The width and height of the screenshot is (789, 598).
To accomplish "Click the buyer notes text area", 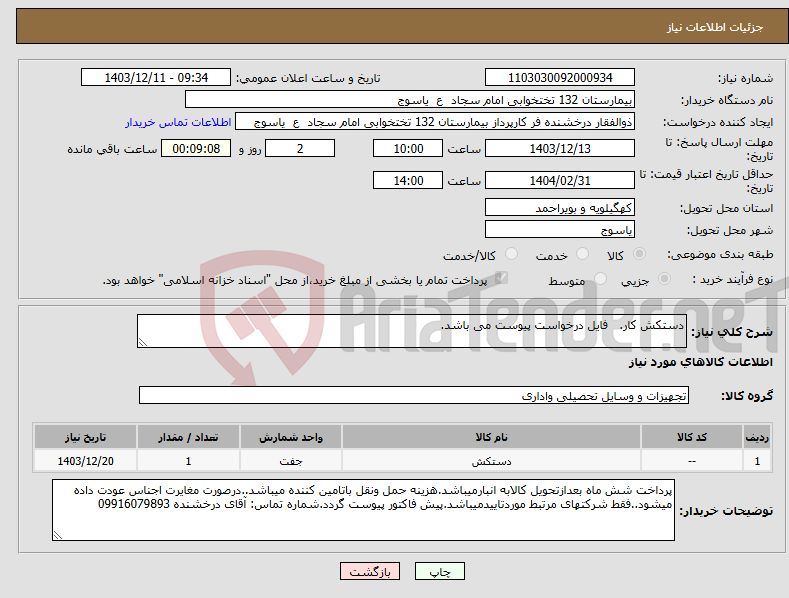I will click(x=363, y=510).
